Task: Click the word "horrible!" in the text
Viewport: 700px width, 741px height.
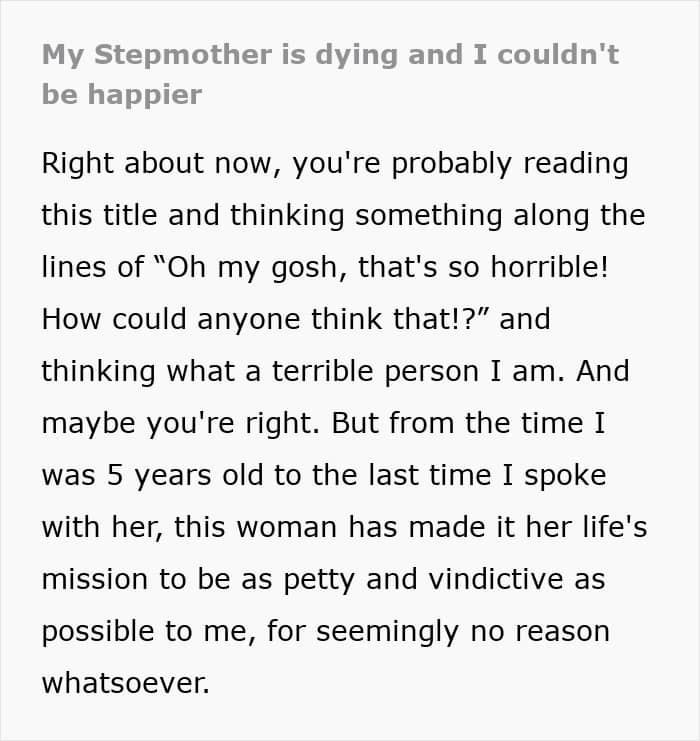Action: coord(563,267)
